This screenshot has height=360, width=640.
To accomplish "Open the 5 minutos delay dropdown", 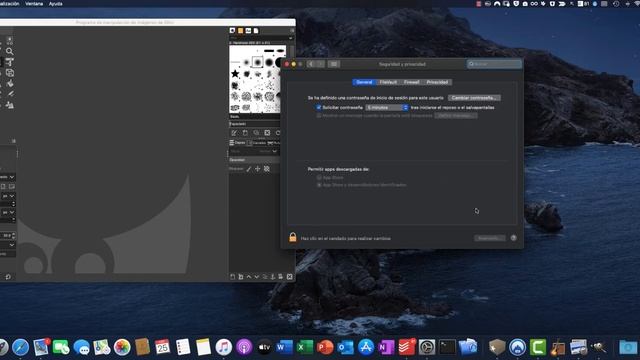I will (387, 108).
